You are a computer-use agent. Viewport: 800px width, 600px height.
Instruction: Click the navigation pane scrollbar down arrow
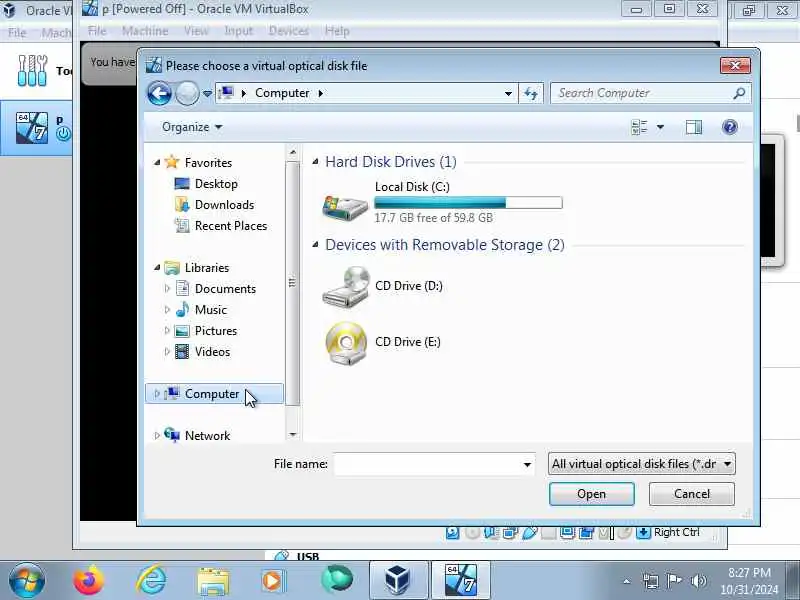(292, 434)
